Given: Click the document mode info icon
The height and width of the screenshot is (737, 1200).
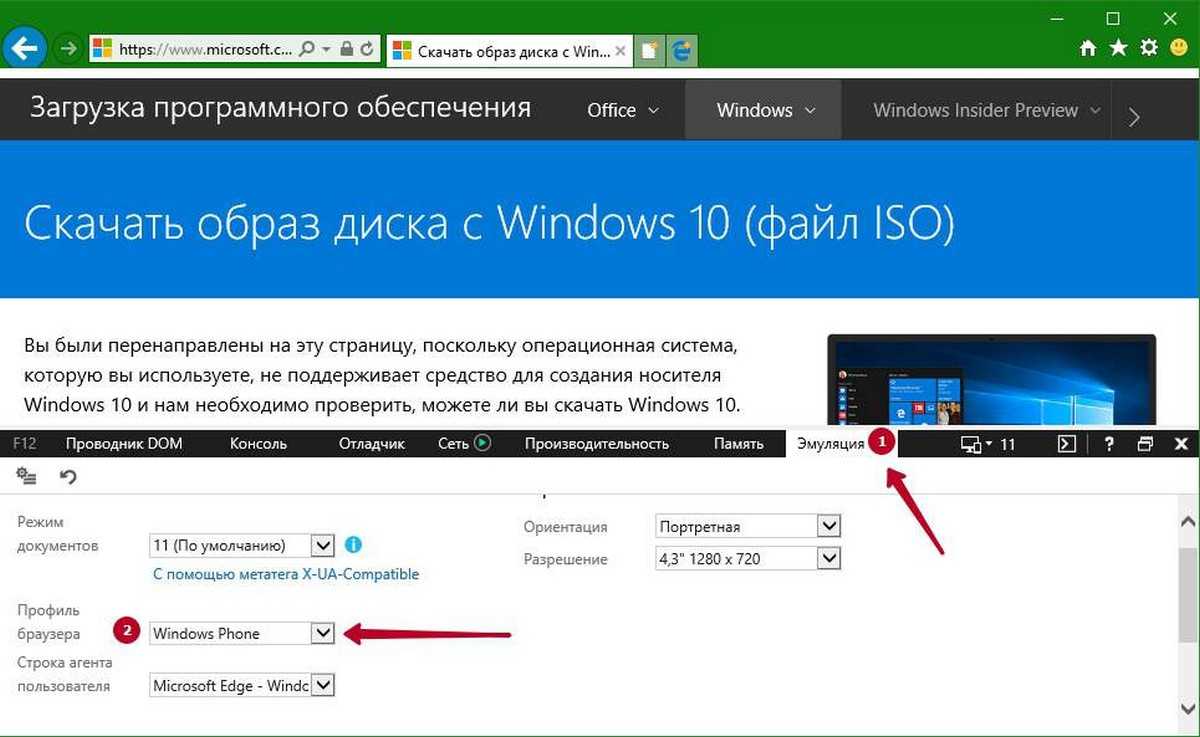Looking at the screenshot, I should point(352,545).
